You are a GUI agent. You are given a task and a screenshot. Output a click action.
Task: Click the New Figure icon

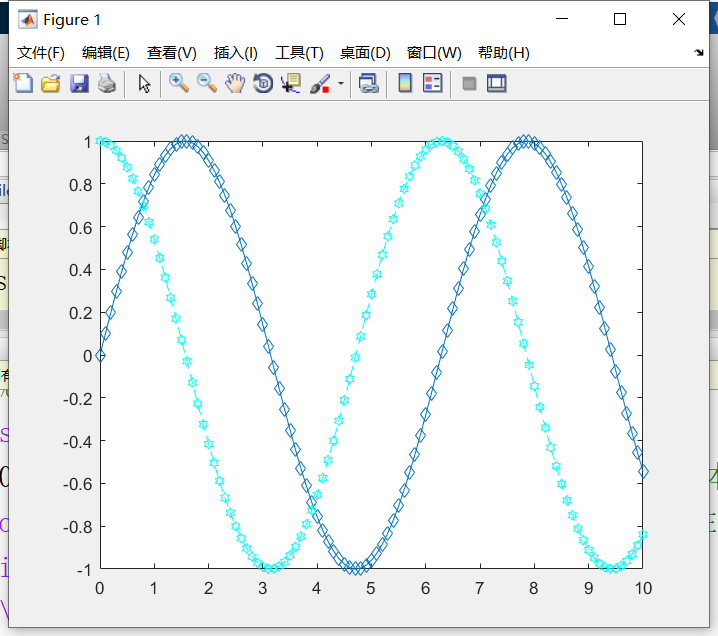coord(22,83)
